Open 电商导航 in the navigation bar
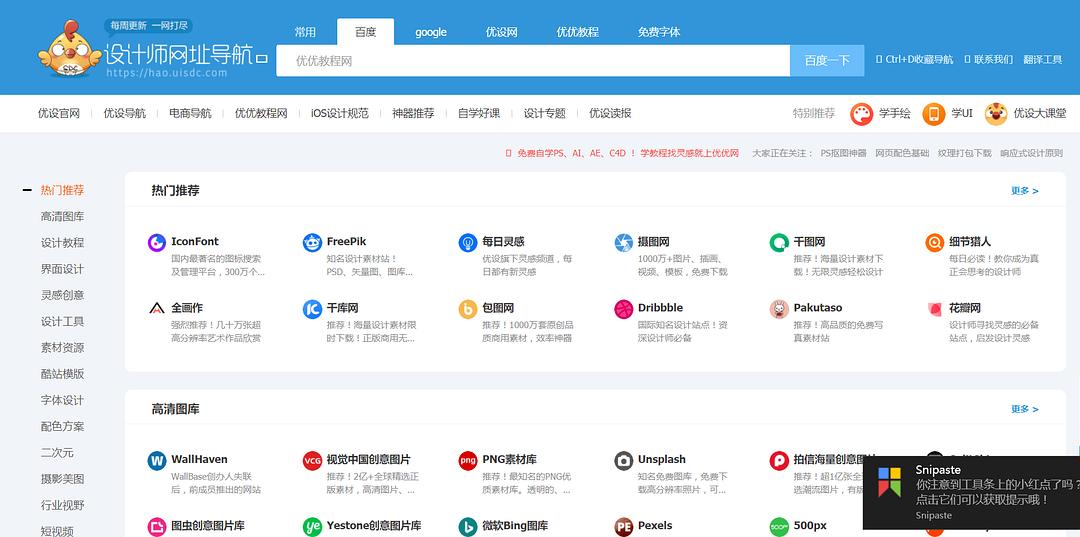 click(190, 114)
